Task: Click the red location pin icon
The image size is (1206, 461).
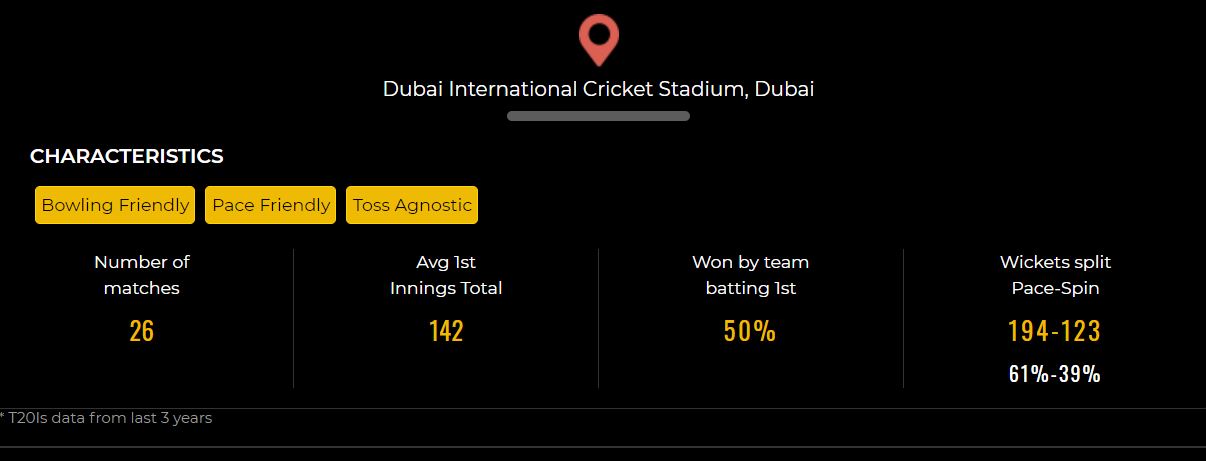Action: point(598,40)
